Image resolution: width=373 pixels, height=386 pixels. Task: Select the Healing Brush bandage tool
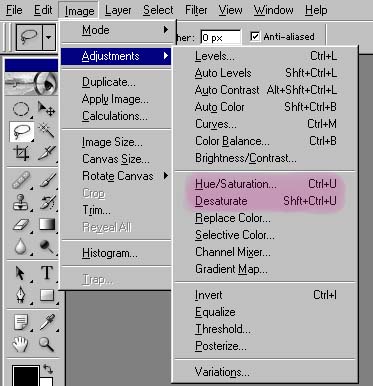[21, 181]
